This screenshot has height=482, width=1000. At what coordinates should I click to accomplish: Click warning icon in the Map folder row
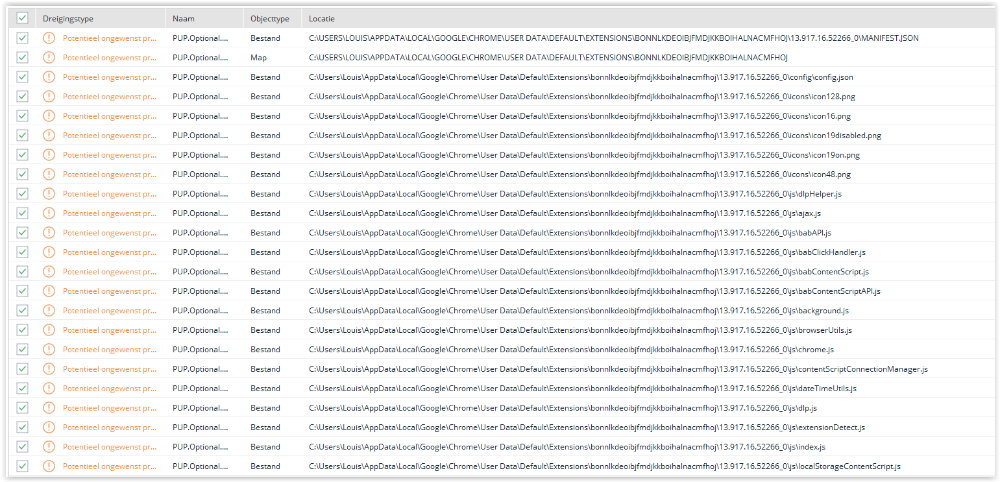tap(49, 57)
